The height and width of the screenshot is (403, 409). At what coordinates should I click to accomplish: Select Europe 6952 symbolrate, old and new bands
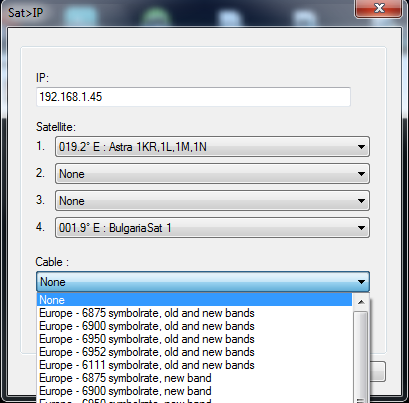point(194,352)
